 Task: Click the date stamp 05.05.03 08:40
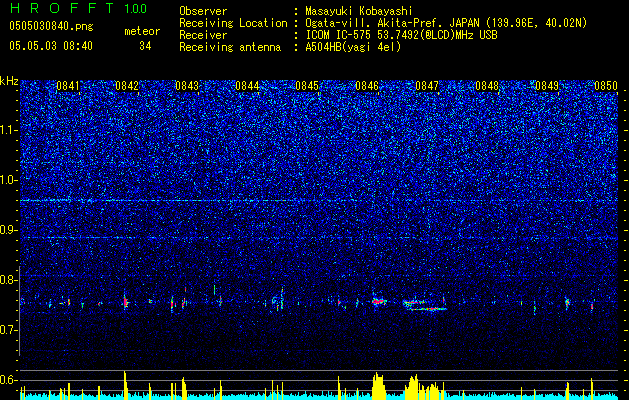pos(51,46)
